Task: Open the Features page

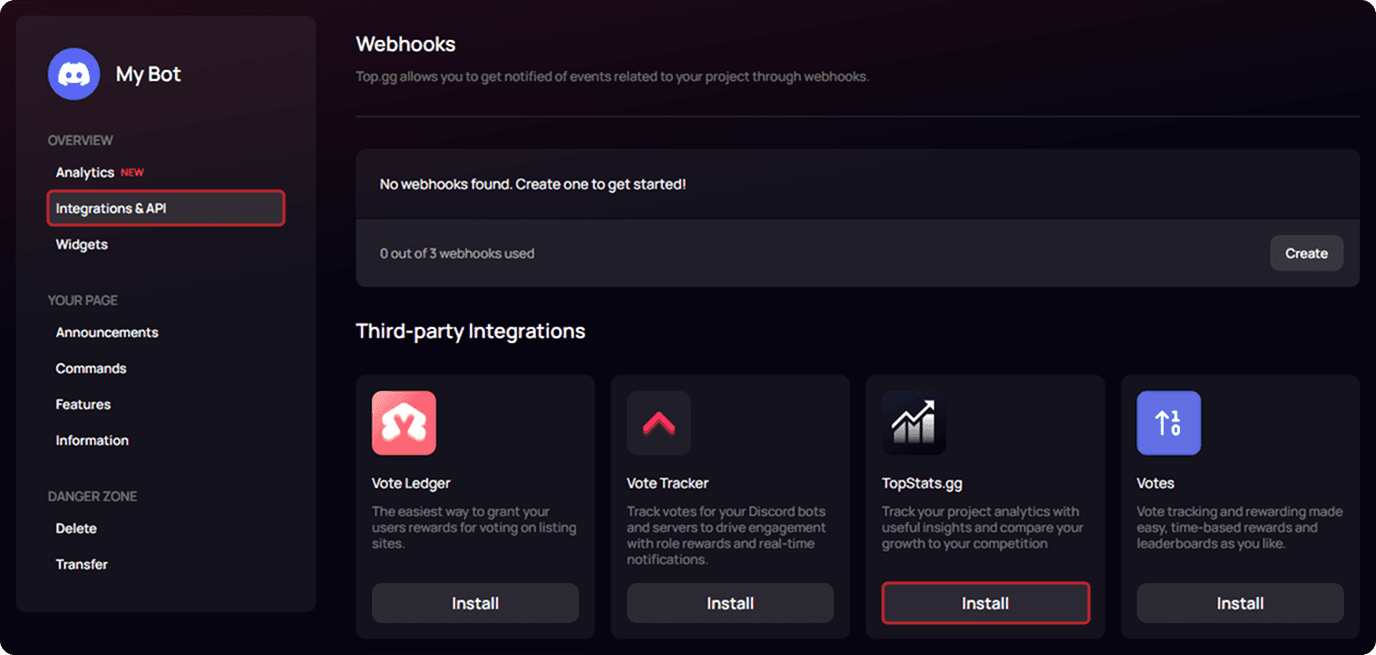Action: 83,404
